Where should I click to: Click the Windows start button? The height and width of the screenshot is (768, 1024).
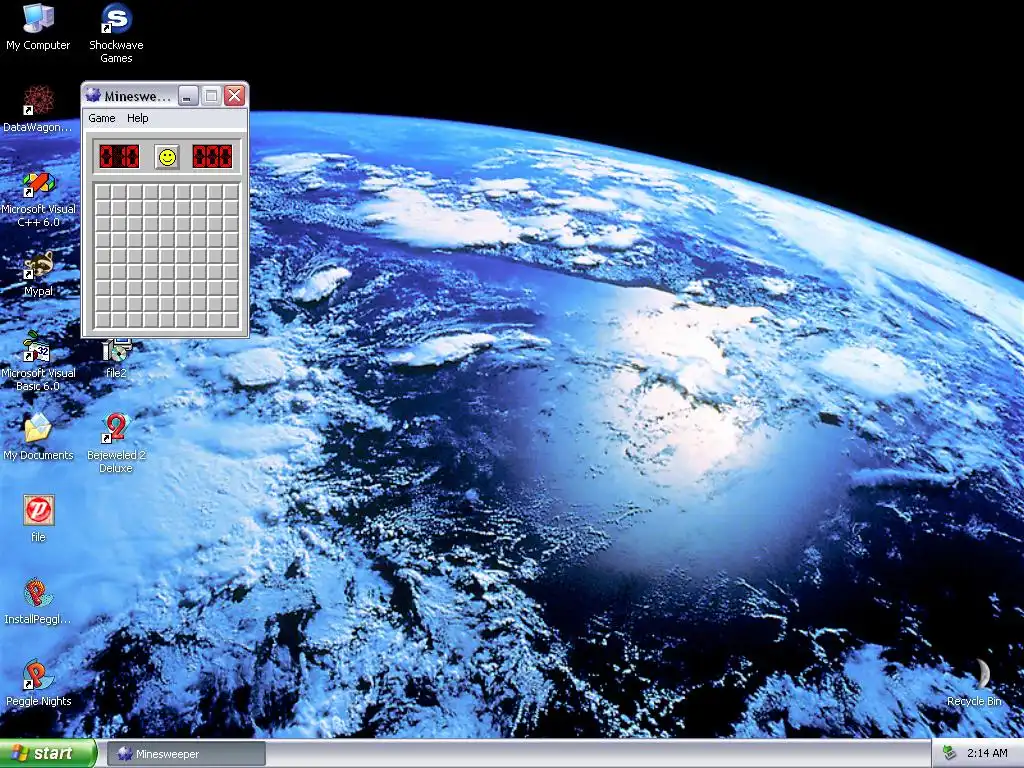click(x=48, y=754)
